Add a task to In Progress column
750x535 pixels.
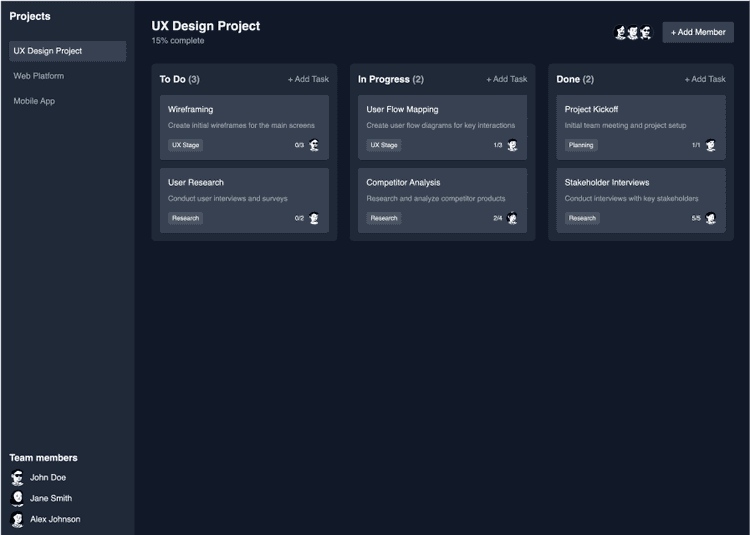coord(506,79)
